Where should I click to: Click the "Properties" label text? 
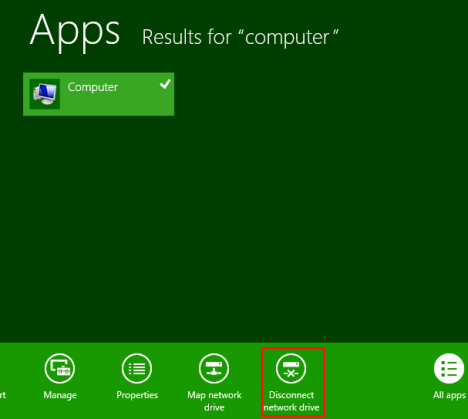coord(137,395)
